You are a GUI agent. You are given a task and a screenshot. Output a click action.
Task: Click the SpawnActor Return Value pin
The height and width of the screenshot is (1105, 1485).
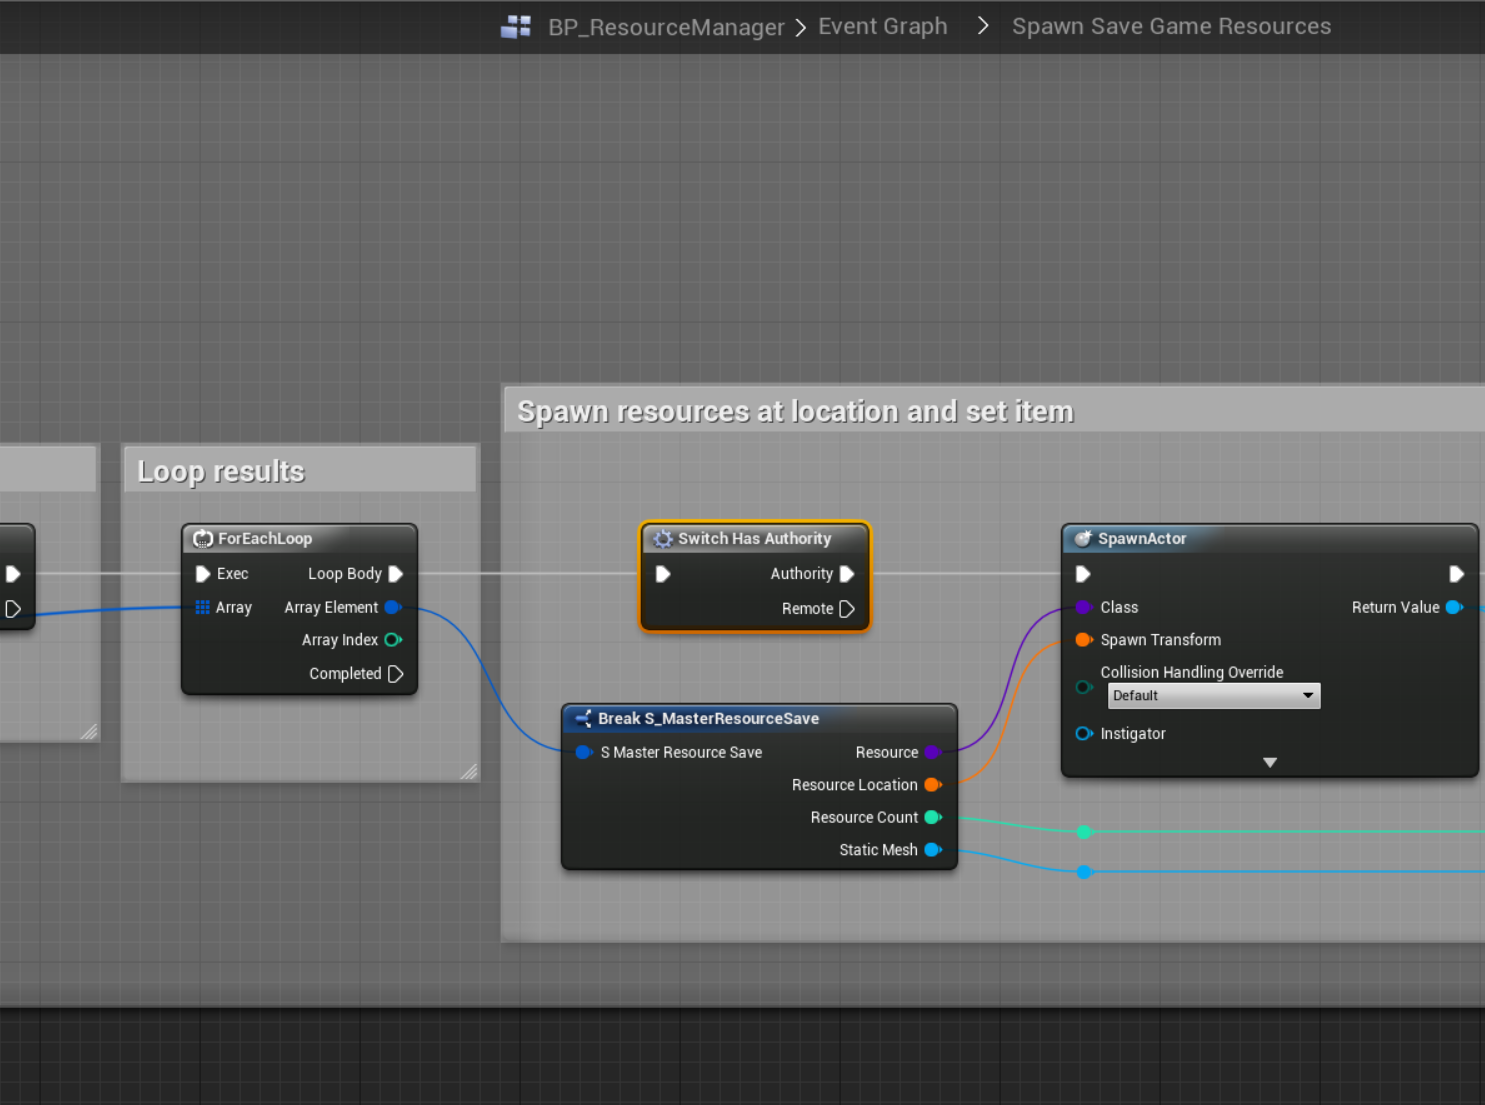[1454, 607]
